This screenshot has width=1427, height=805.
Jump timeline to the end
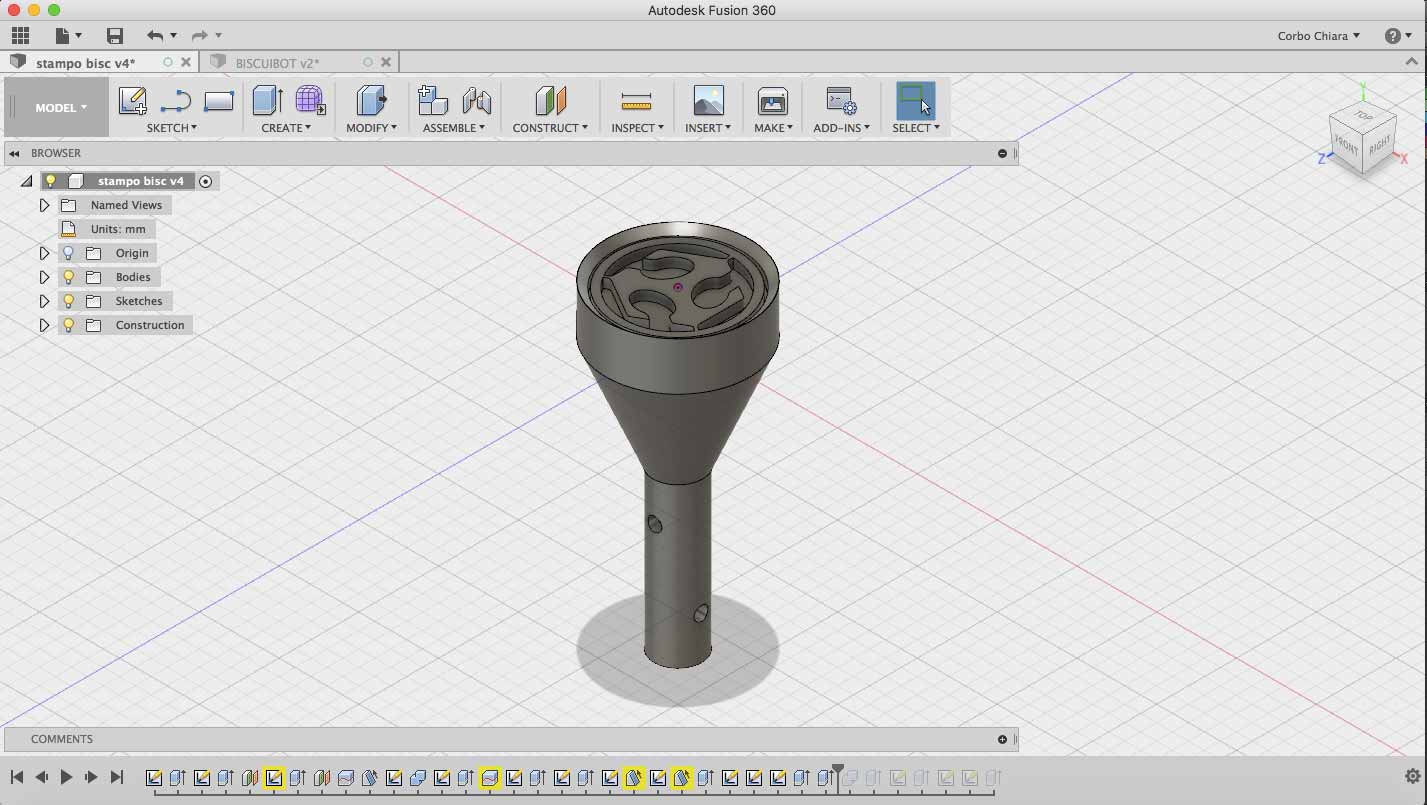click(116, 777)
